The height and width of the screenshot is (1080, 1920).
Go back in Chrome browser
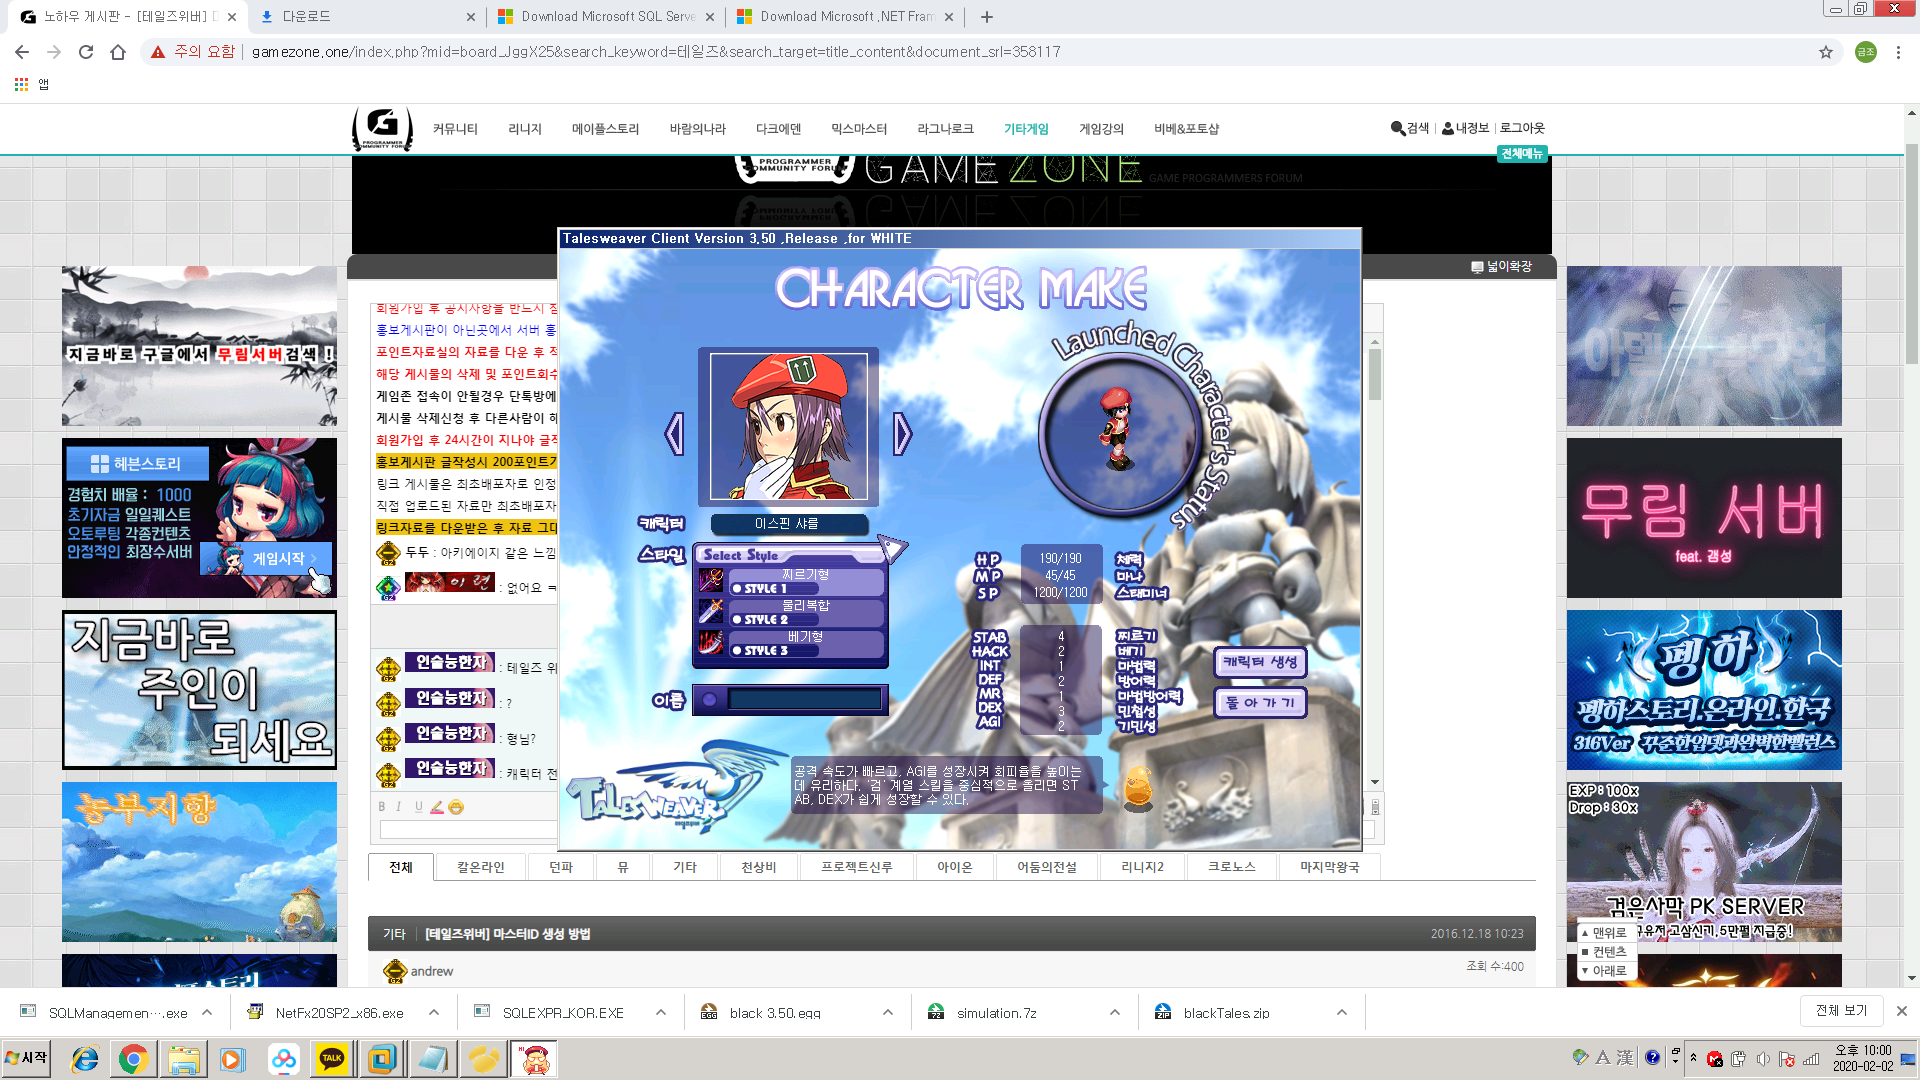coord(22,52)
